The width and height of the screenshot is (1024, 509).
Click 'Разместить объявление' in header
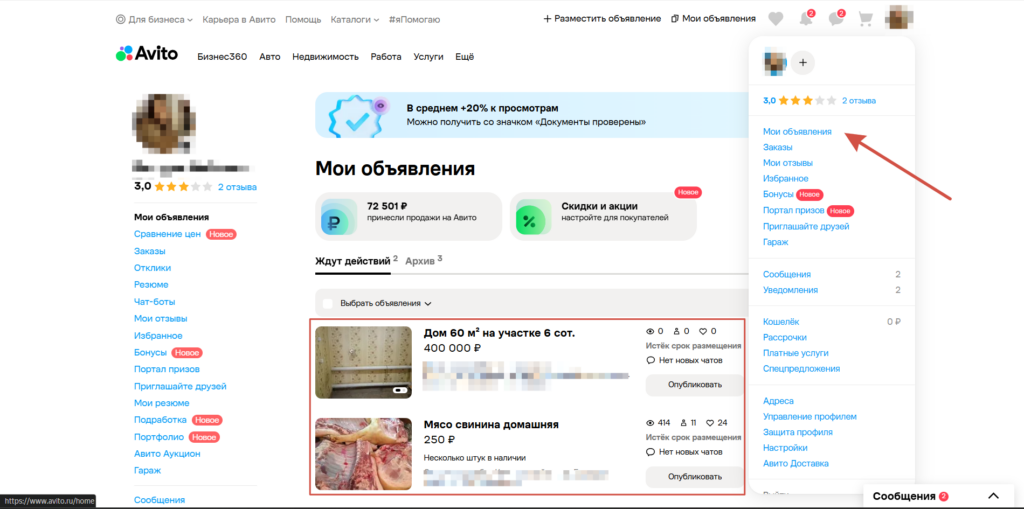[x=602, y=19]
